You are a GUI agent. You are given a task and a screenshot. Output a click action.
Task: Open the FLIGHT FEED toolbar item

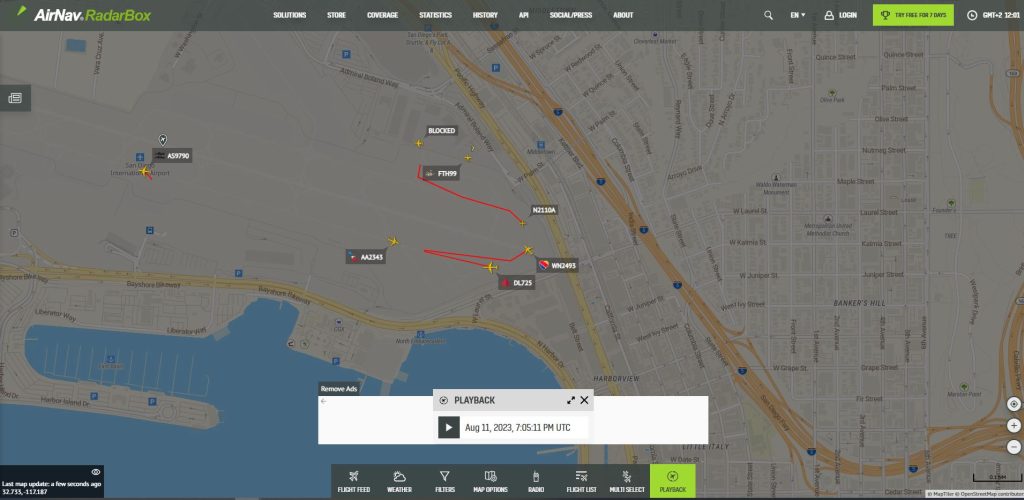click(x=354, y=482)
